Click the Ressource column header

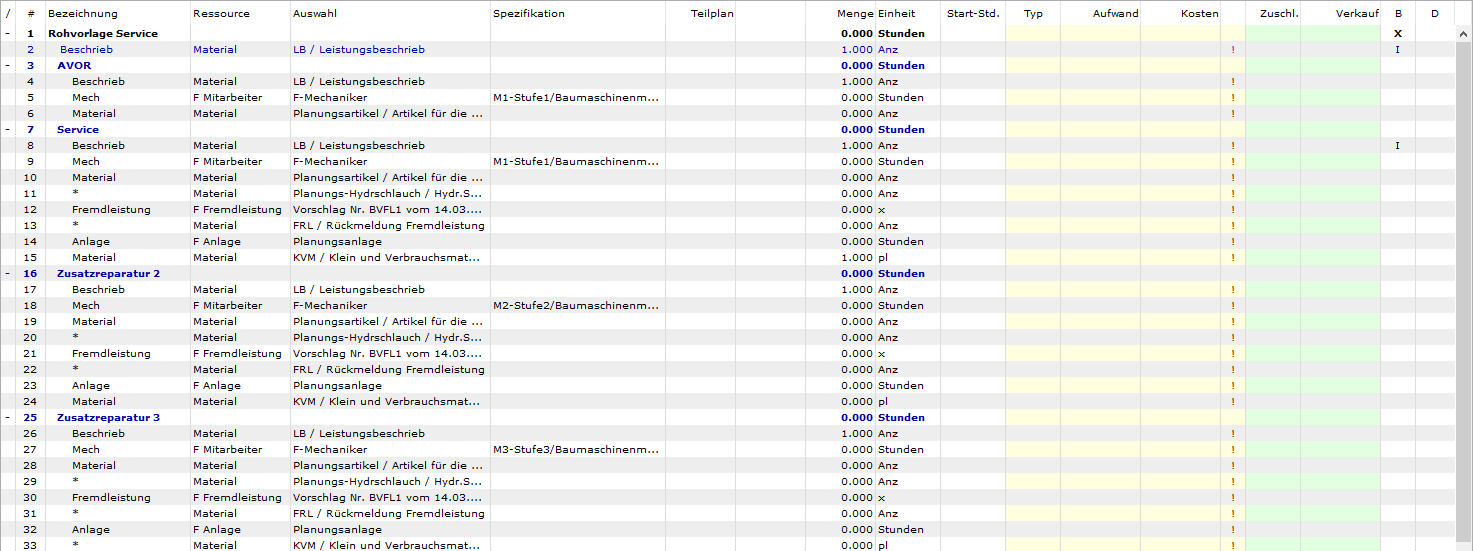pos(221,14)
